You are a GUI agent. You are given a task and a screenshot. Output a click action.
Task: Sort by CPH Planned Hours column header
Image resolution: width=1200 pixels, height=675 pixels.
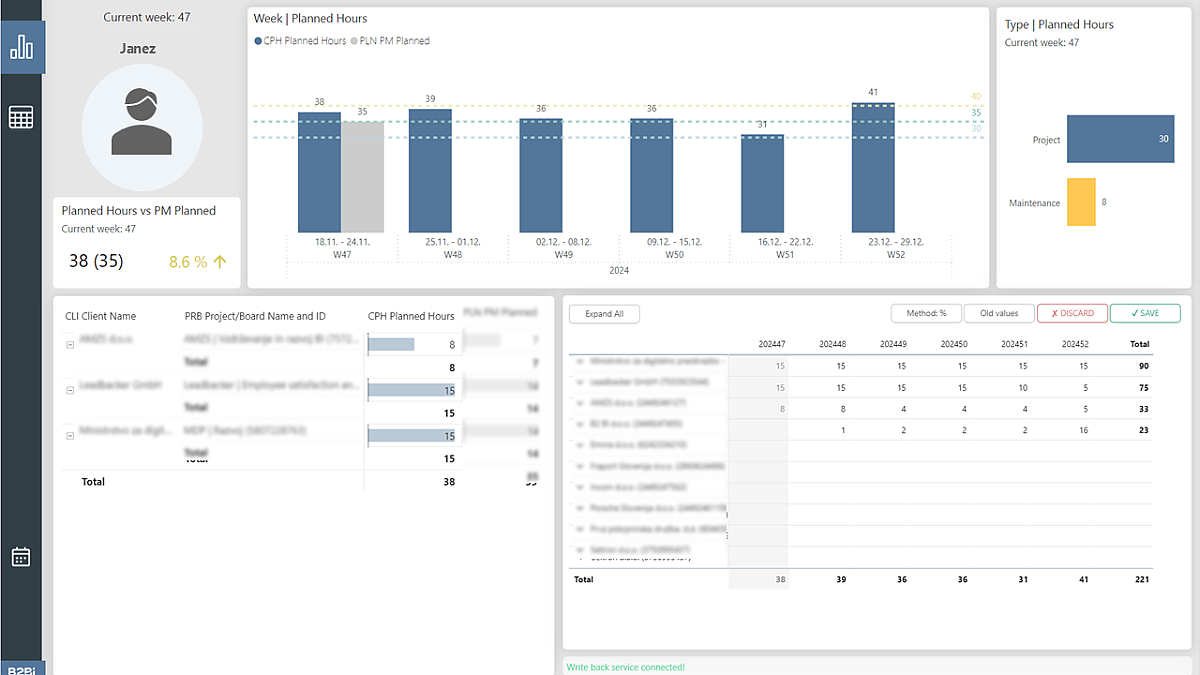point(411,316)
